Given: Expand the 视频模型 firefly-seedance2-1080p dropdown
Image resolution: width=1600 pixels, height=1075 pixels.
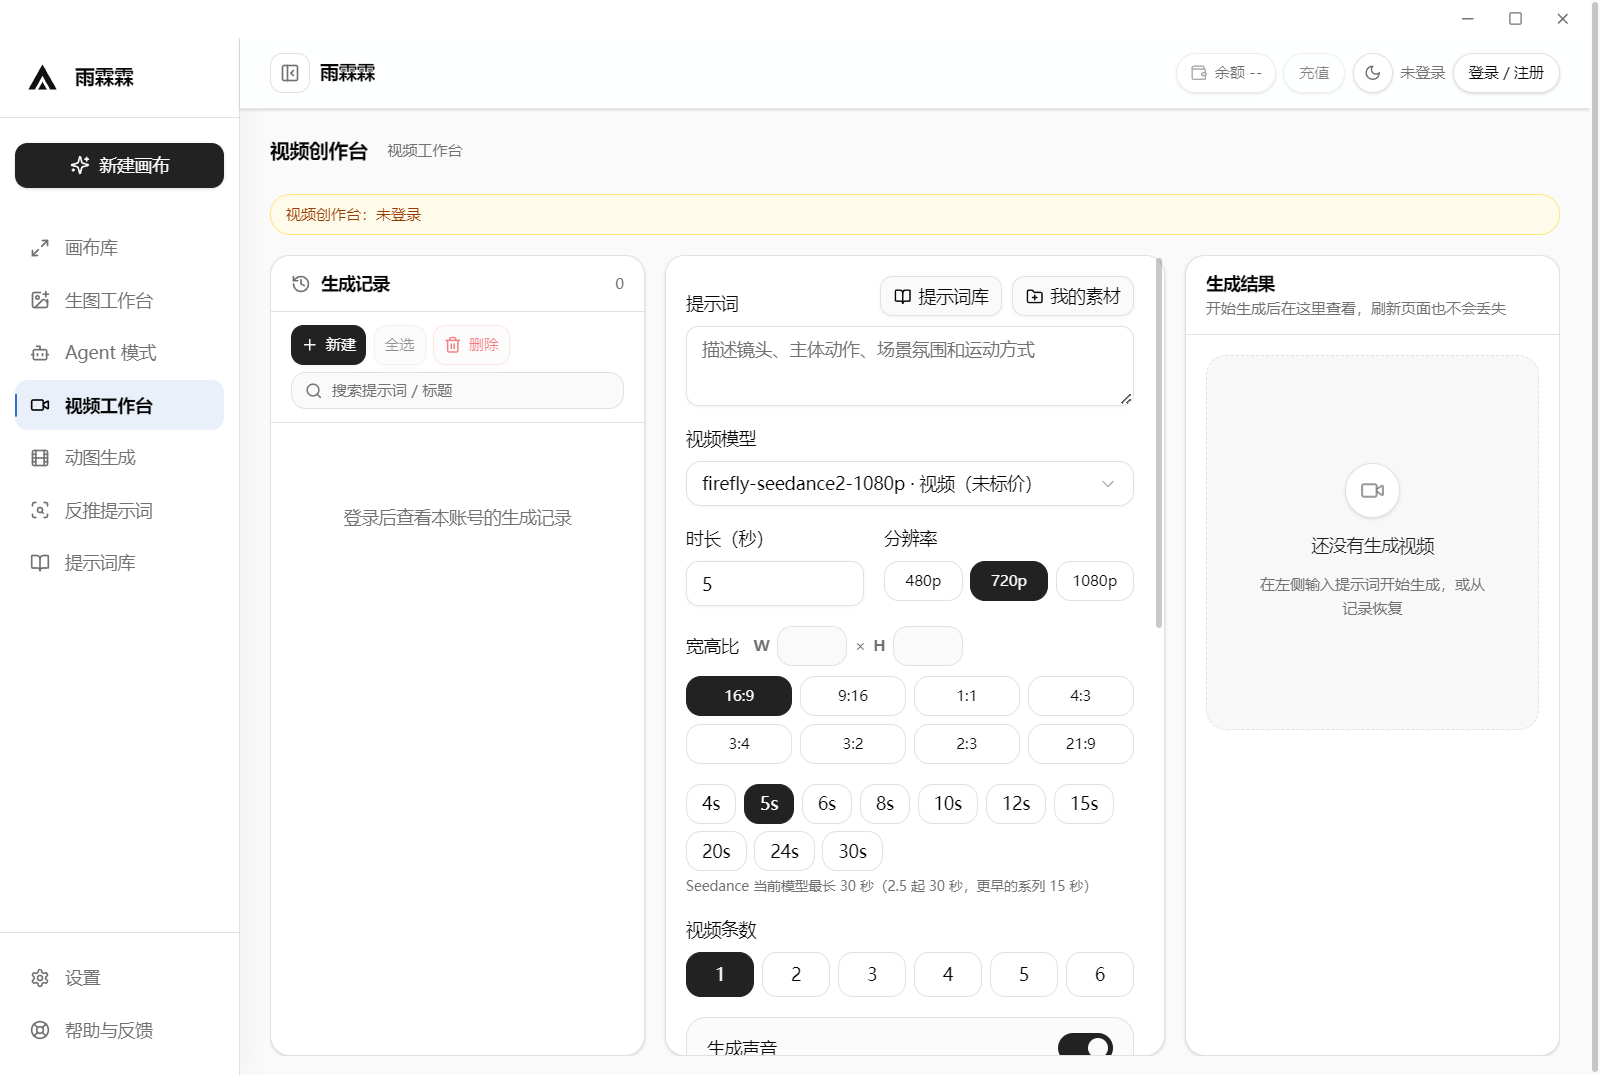Looking at the screenshot, I should (x=909, y=484).
